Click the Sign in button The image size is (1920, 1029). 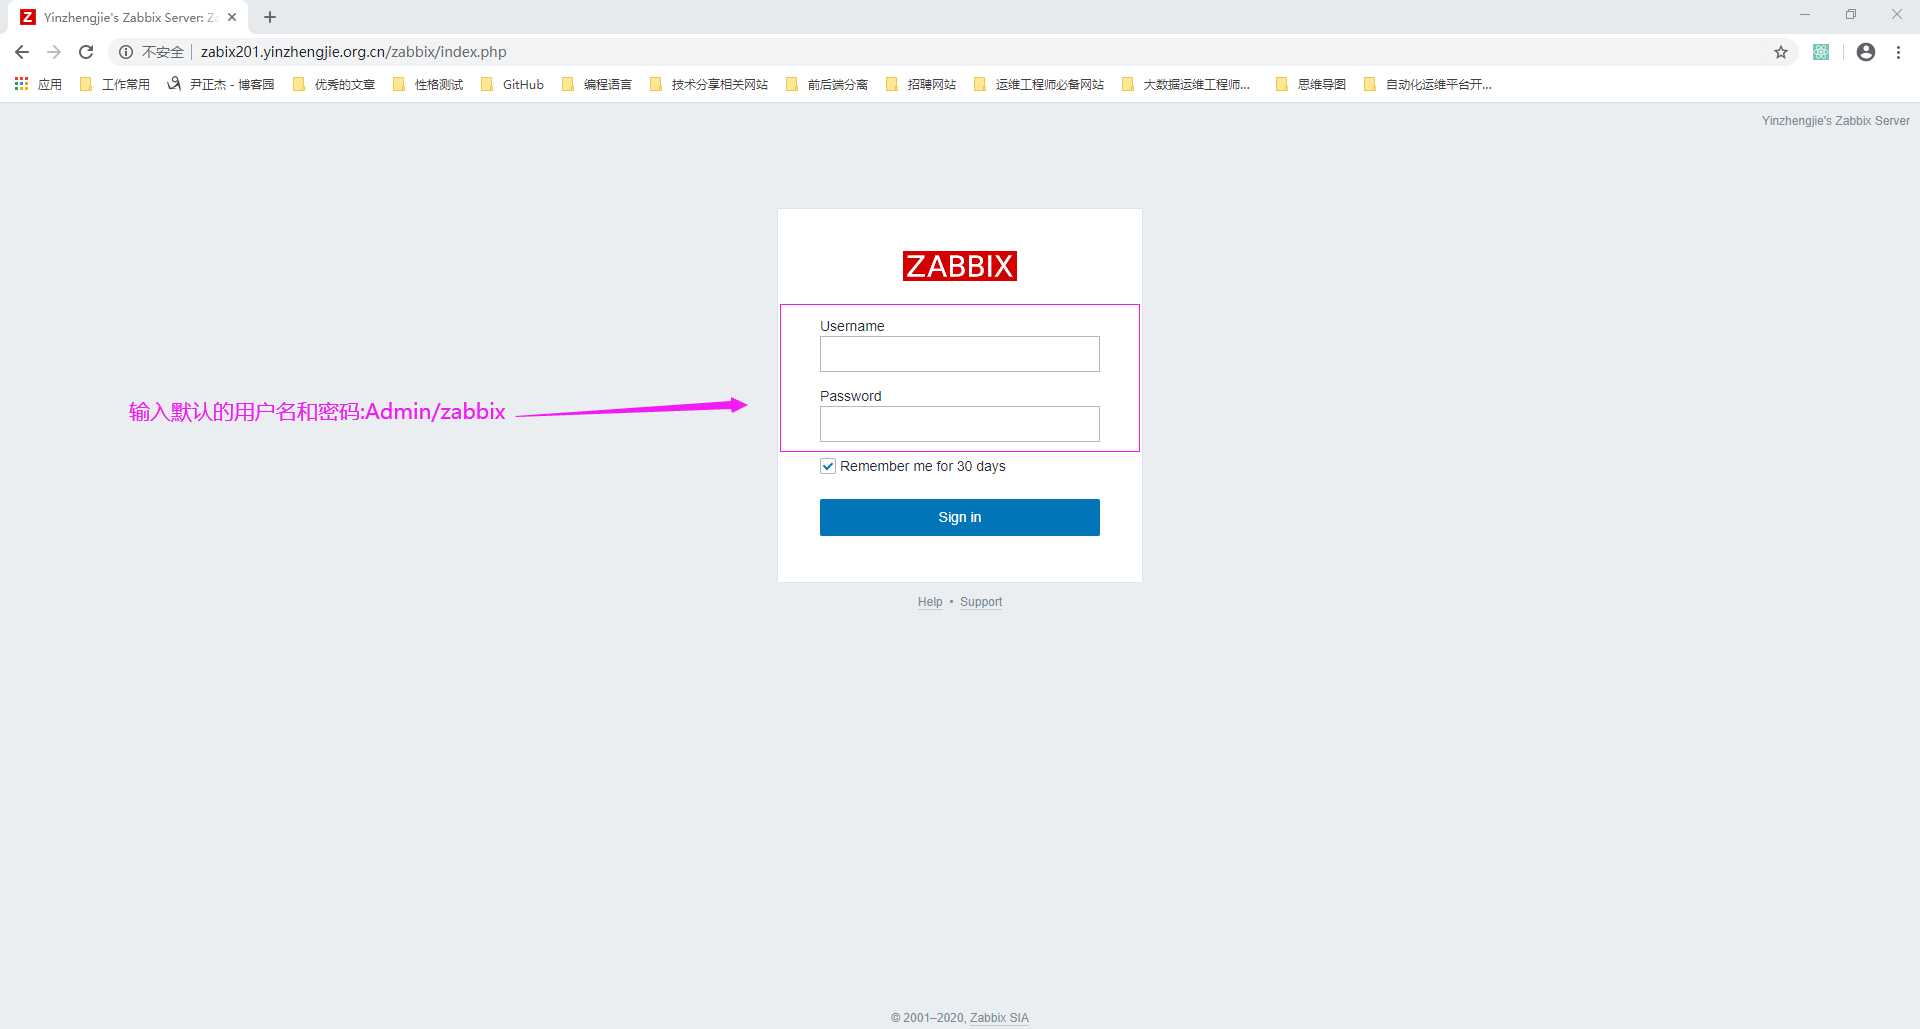959,517
